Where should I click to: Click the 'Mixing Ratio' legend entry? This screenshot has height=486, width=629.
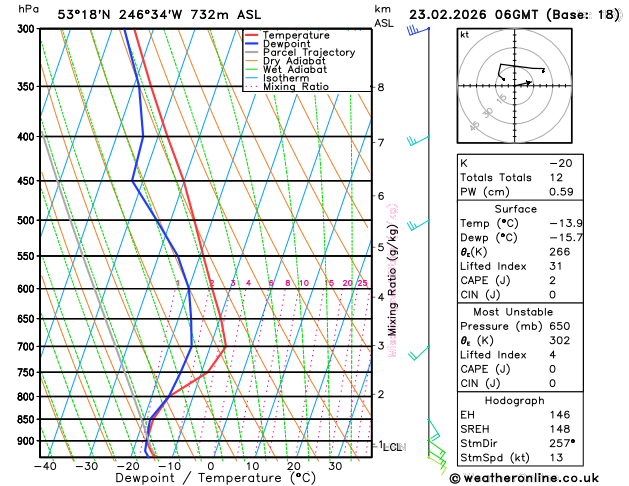[x=296, y=87]
